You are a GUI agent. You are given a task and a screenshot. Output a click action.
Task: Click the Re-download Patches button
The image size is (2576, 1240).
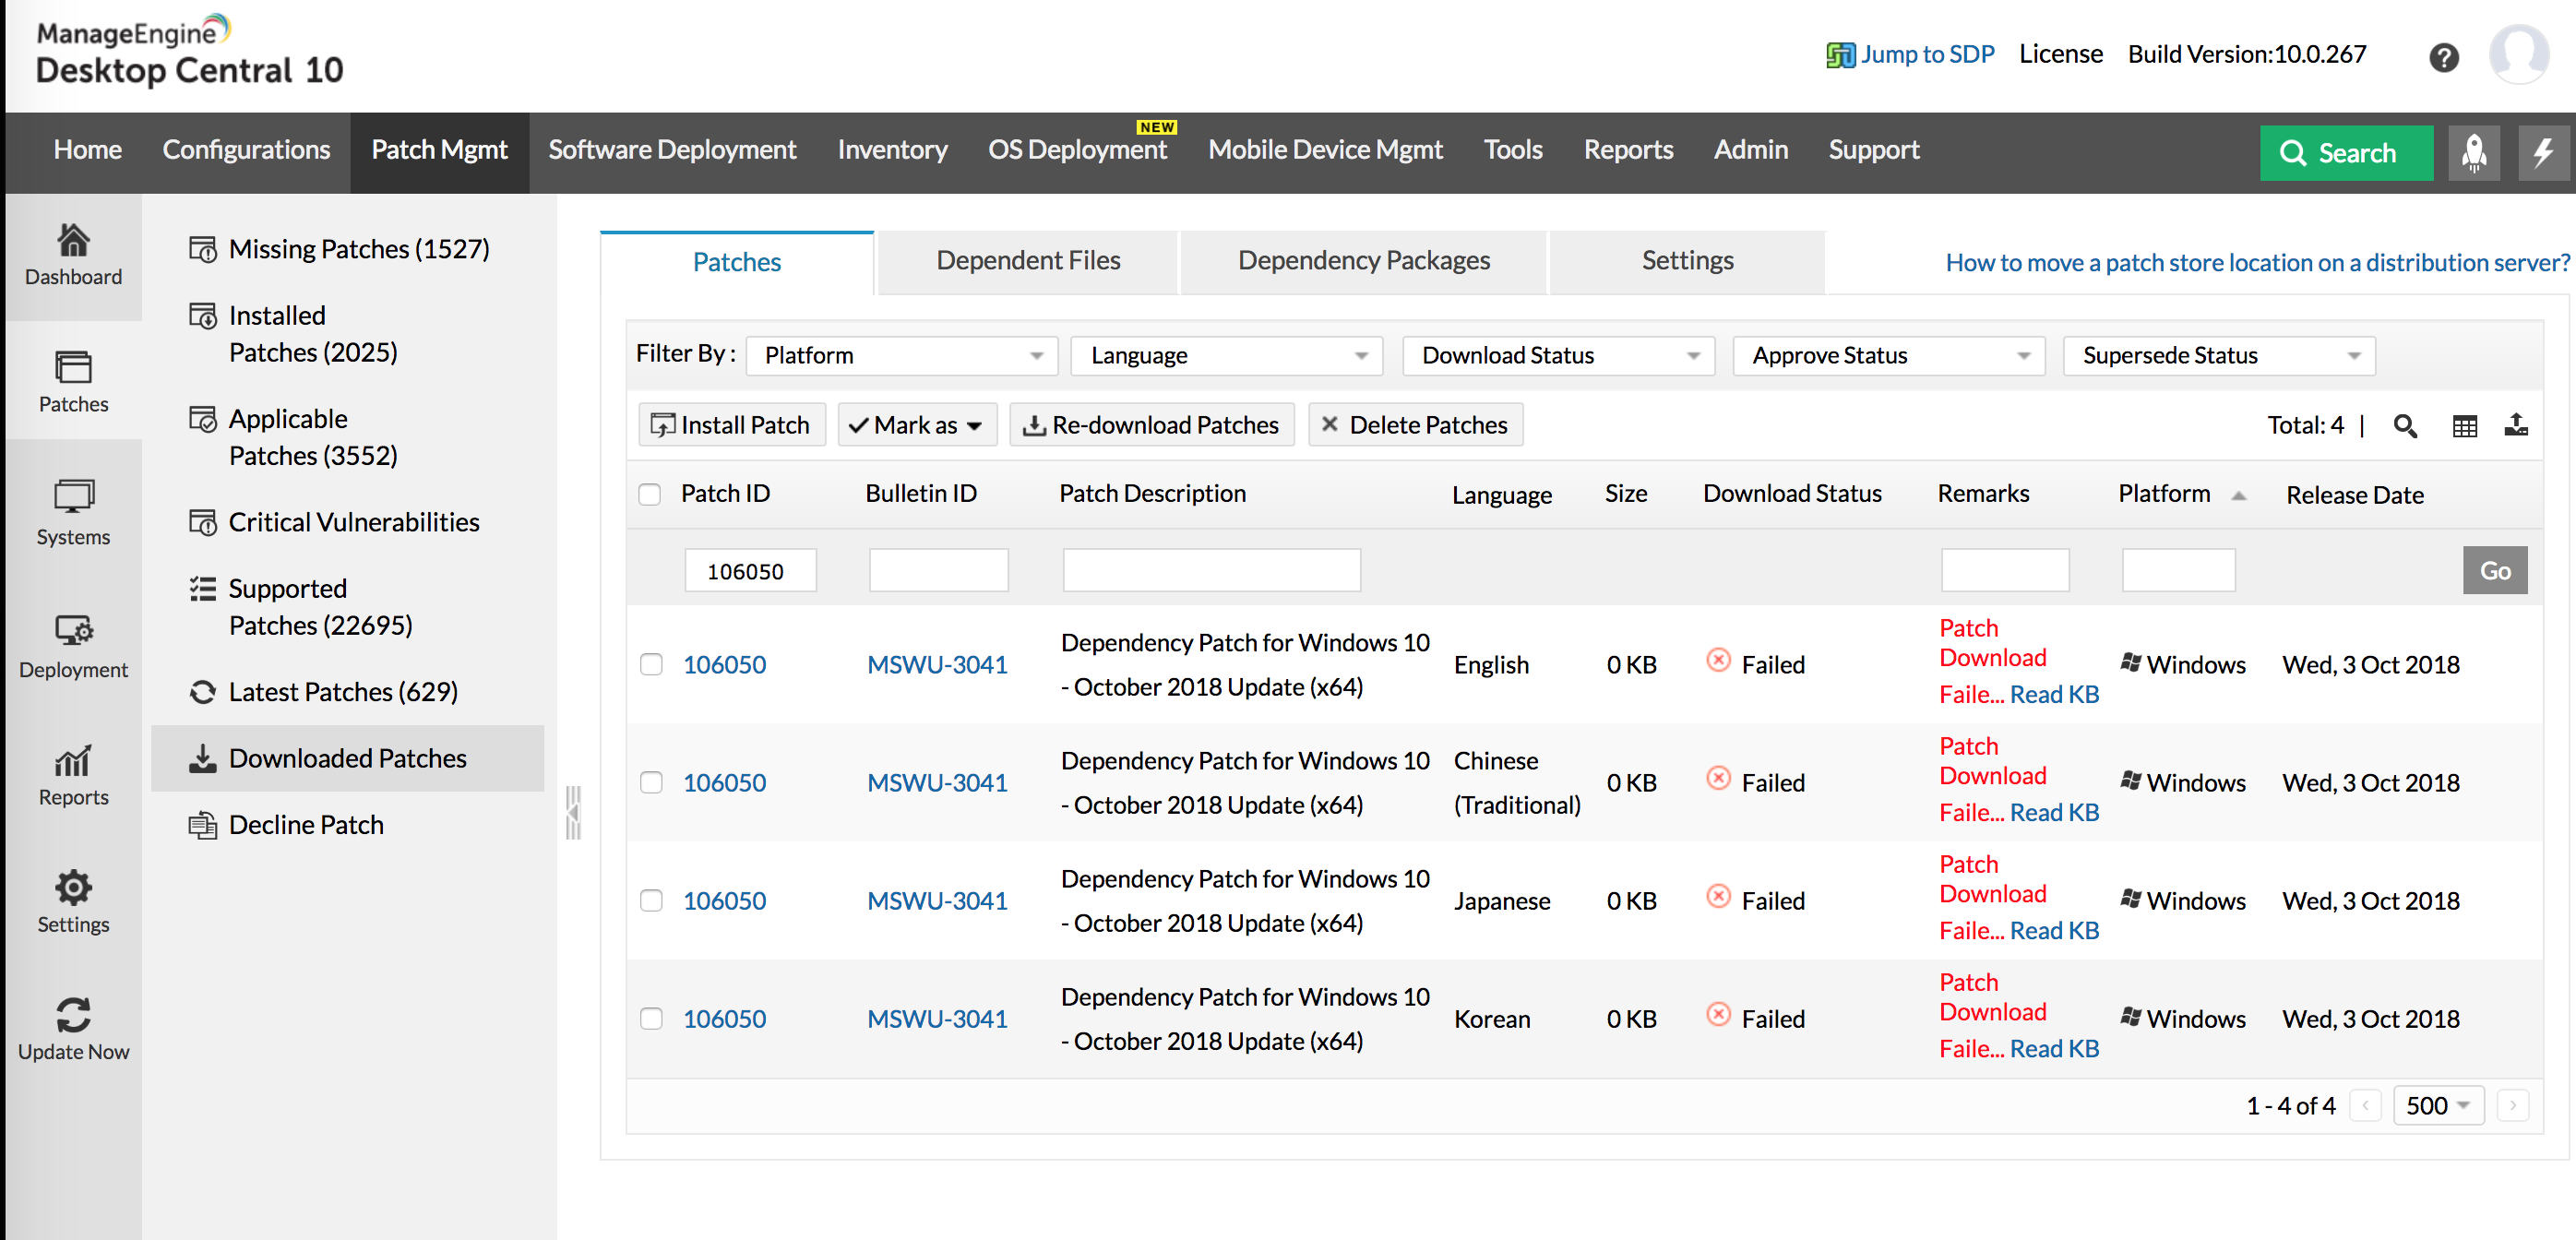coord(1152,425)
